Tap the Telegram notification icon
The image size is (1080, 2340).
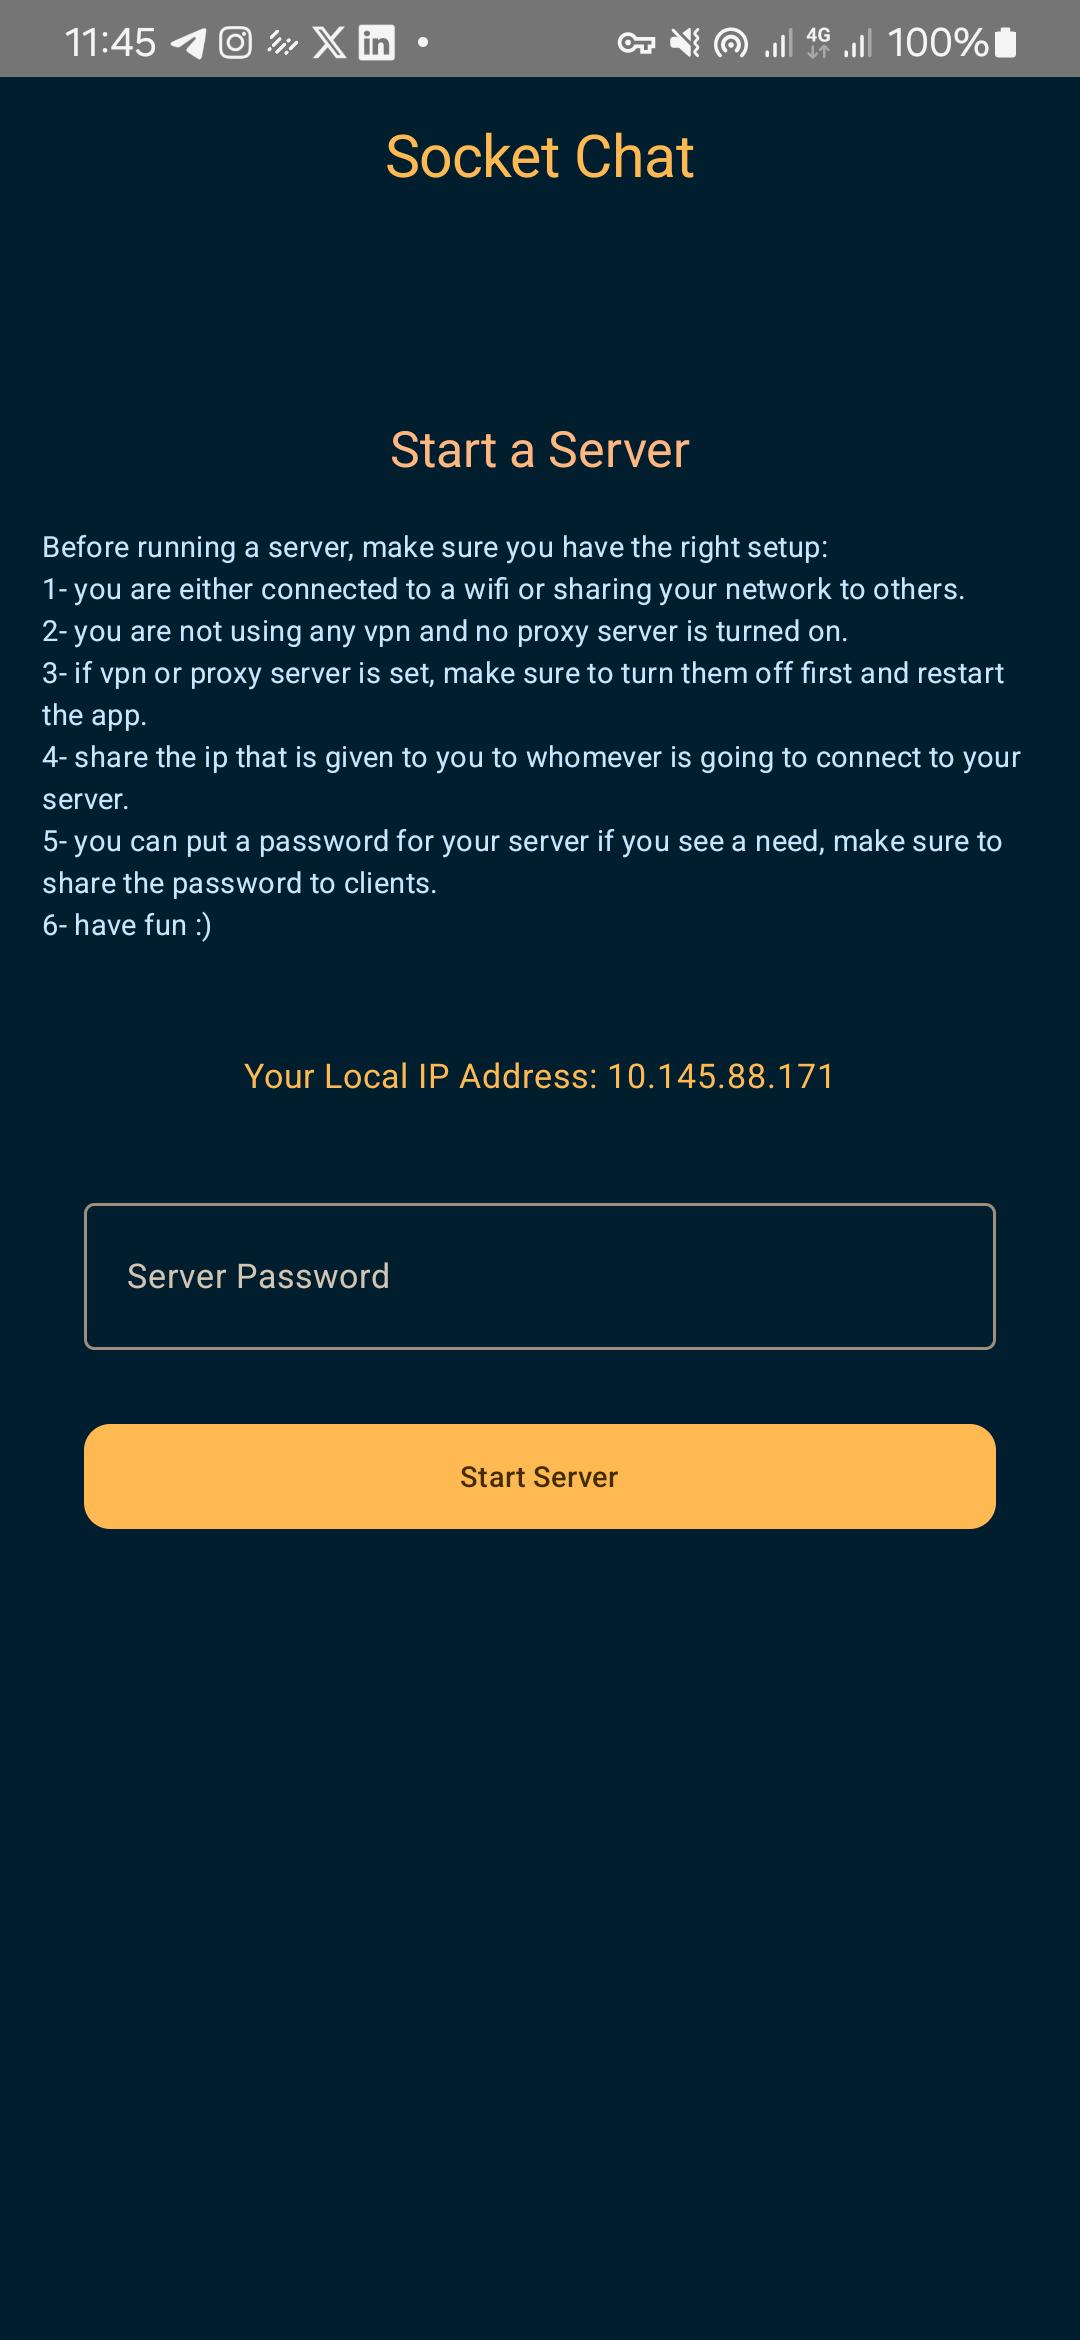pos(188,43)
